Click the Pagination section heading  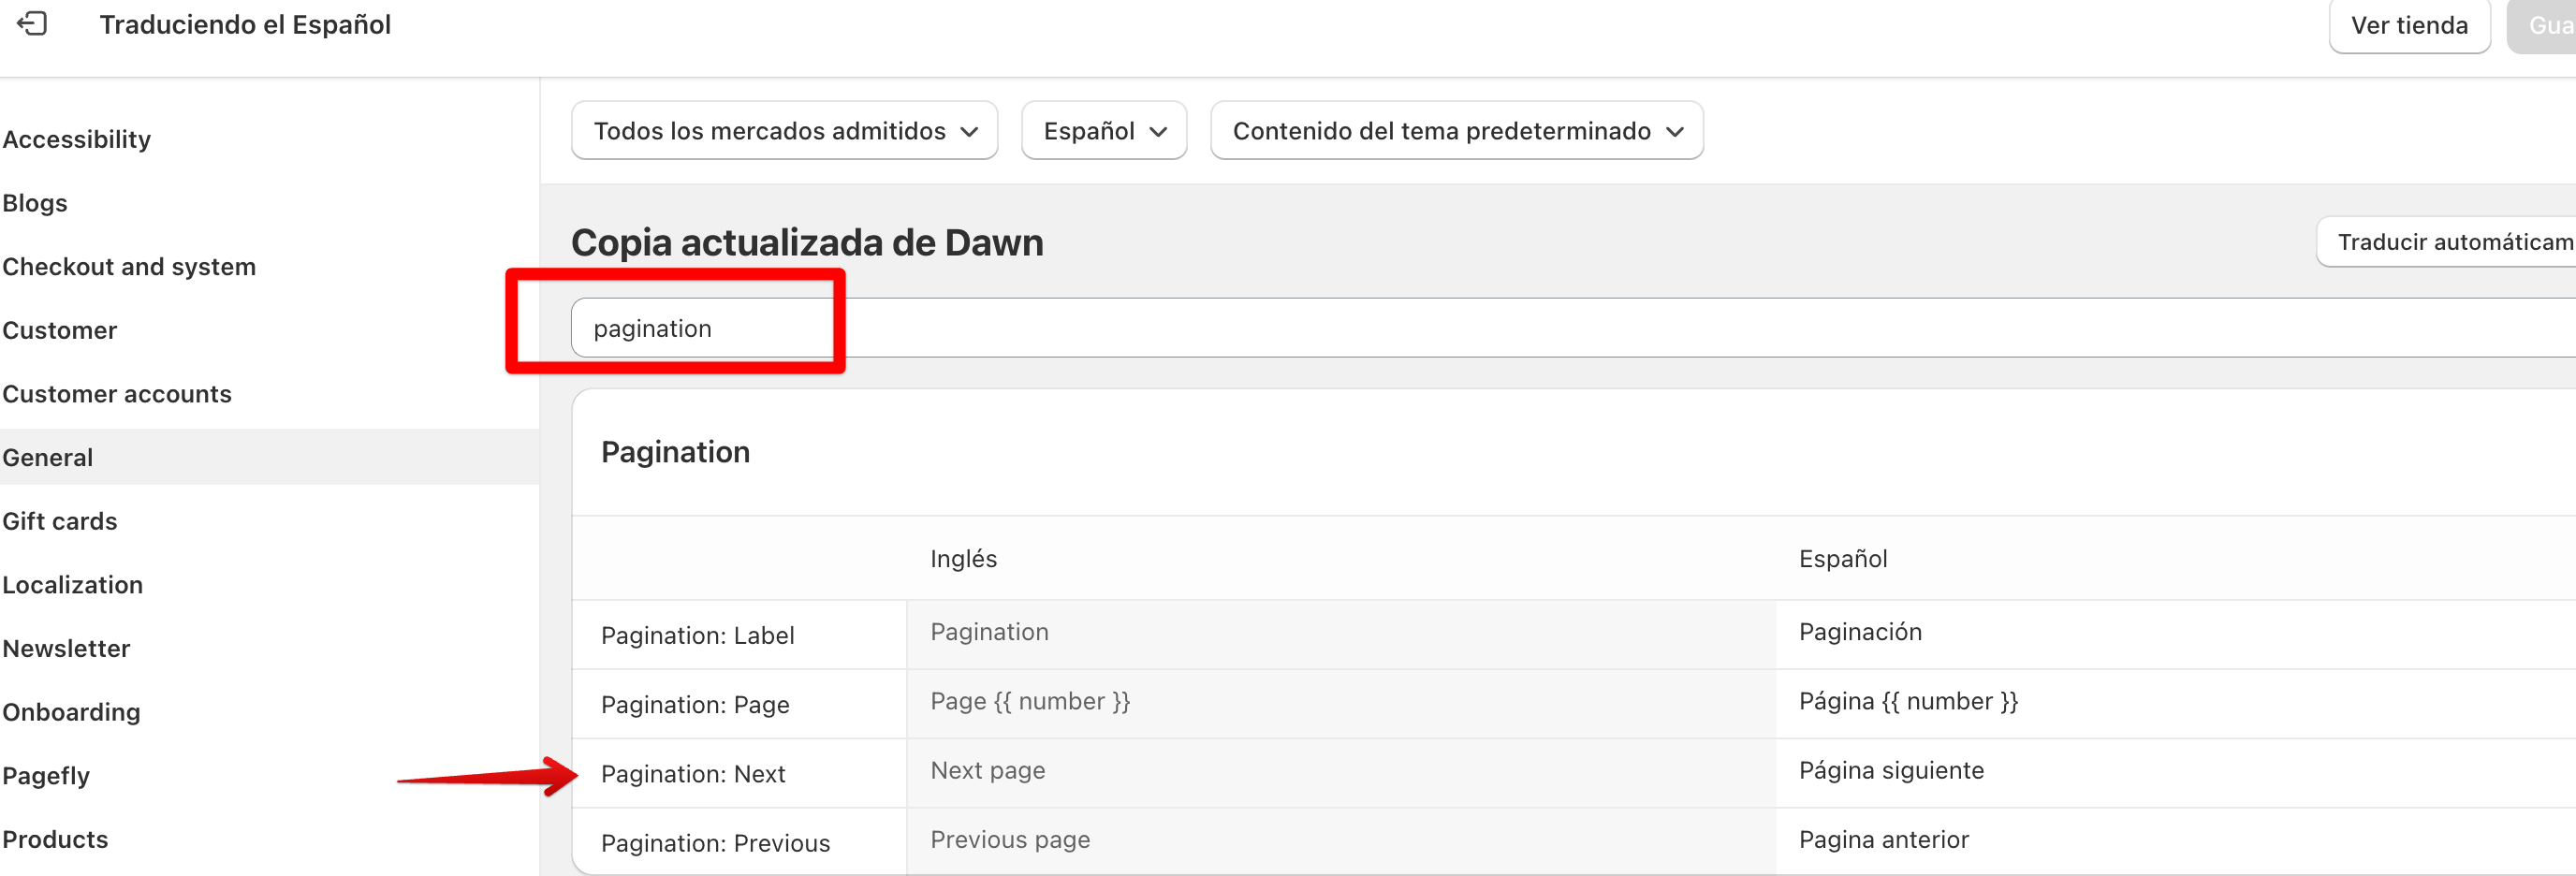click(x=675, y=452)
